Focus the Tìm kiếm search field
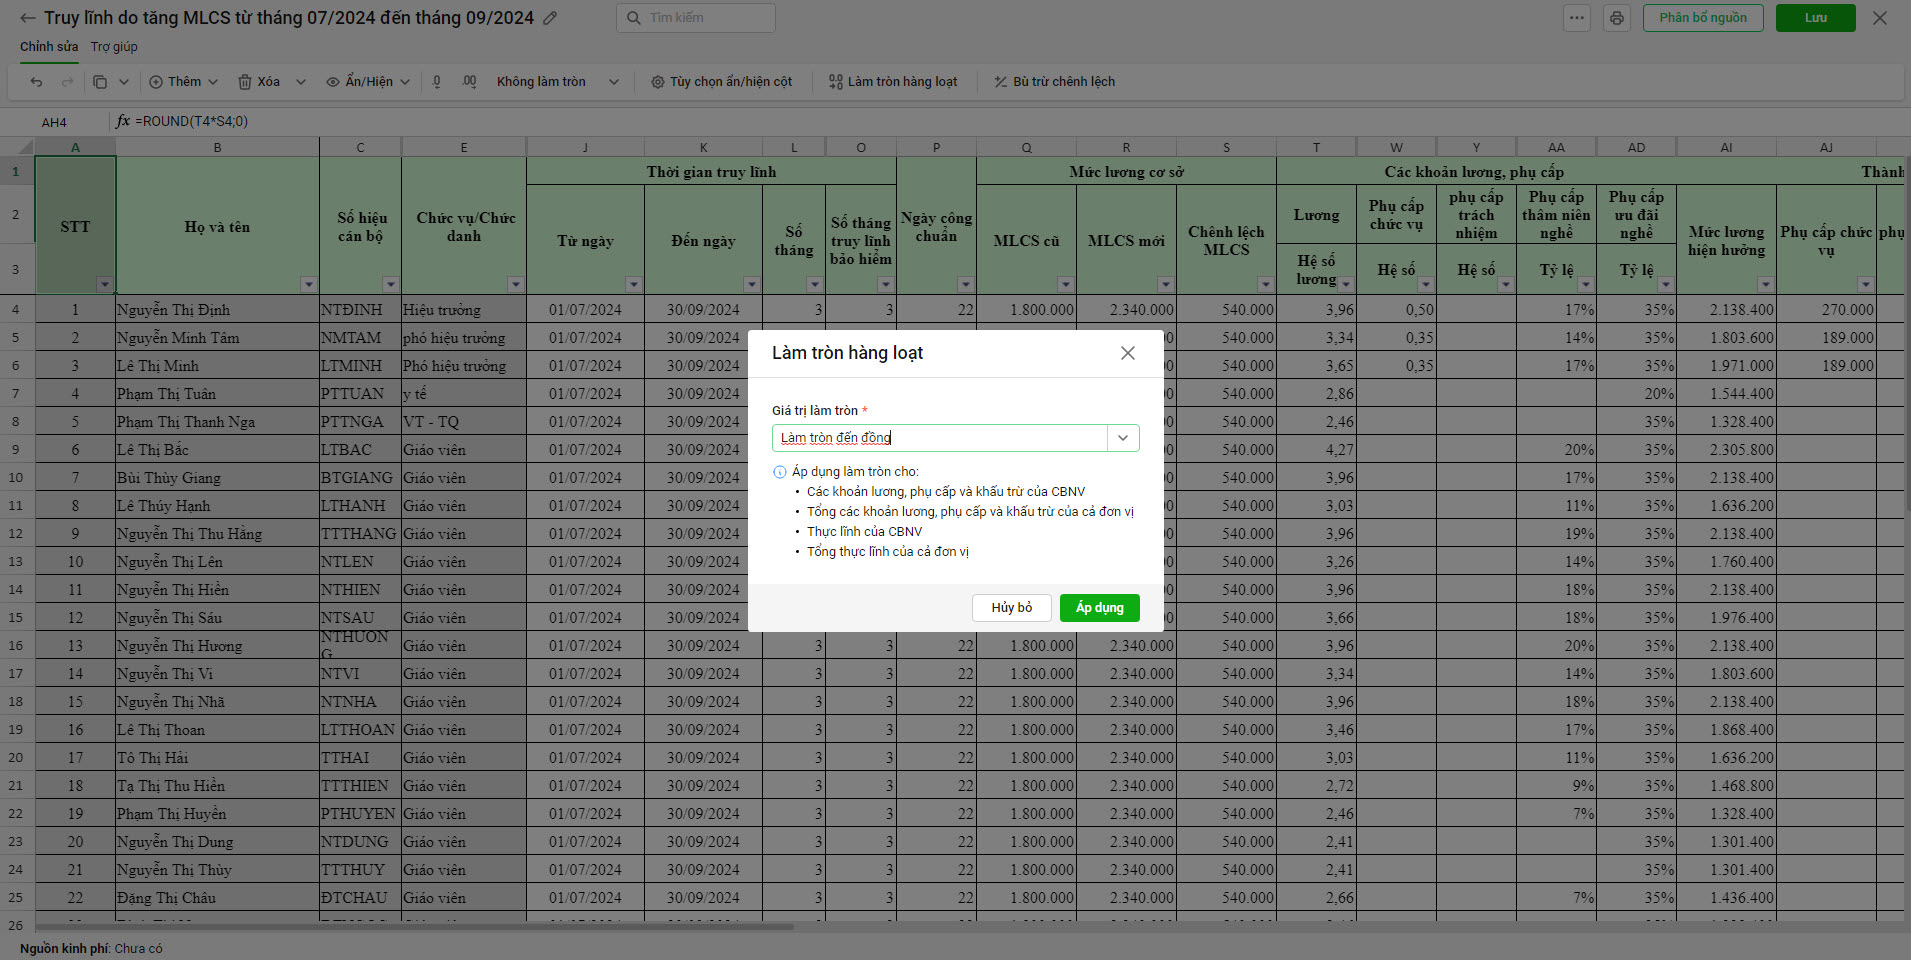Screen dimensions: 1911x960 tap(696, 18)
